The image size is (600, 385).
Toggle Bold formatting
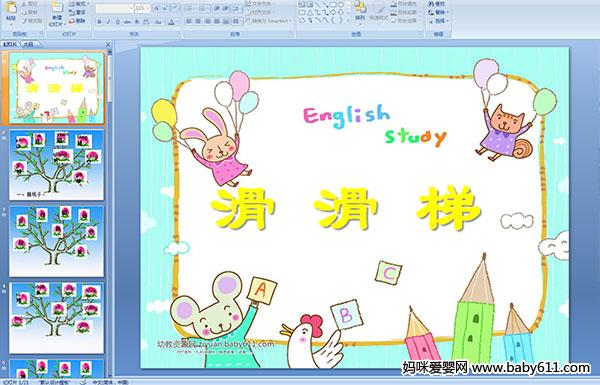100,22
